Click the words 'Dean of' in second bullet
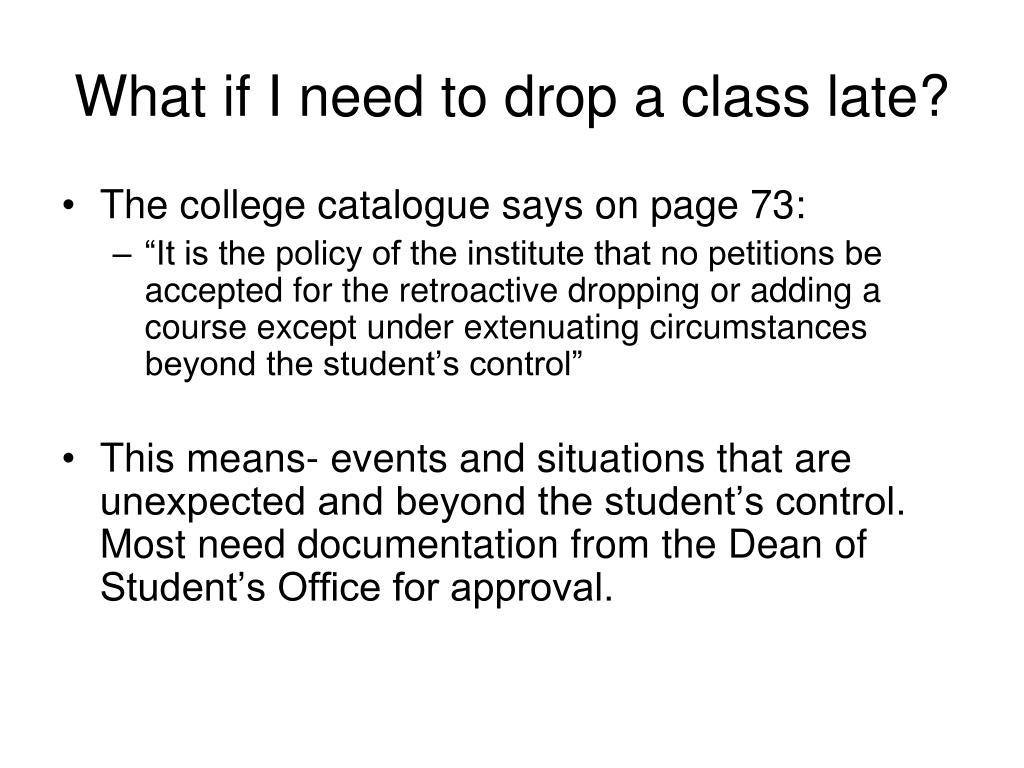Viewport: 1024px width, 768px height. [797, 544]
